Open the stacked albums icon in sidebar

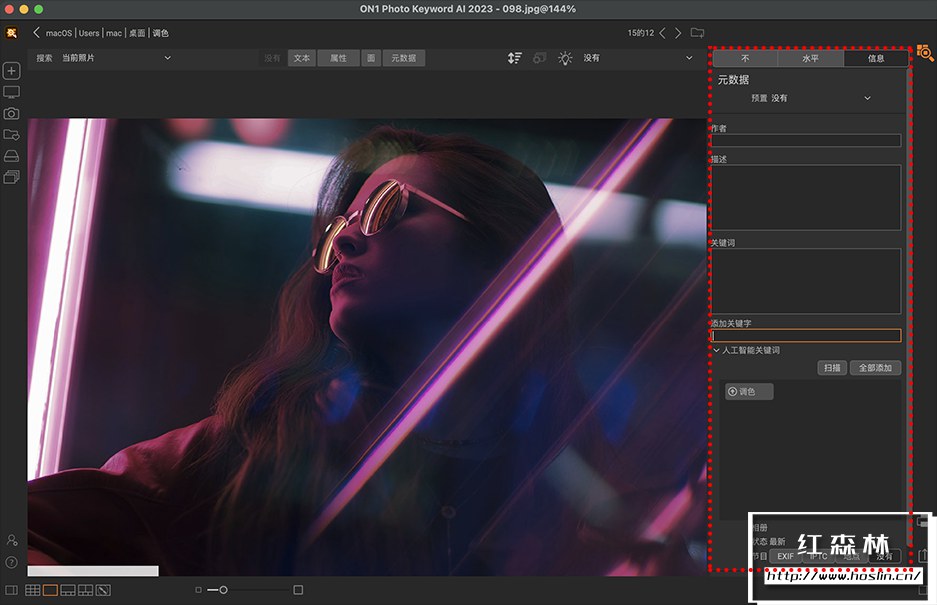(x=12, y=177)
